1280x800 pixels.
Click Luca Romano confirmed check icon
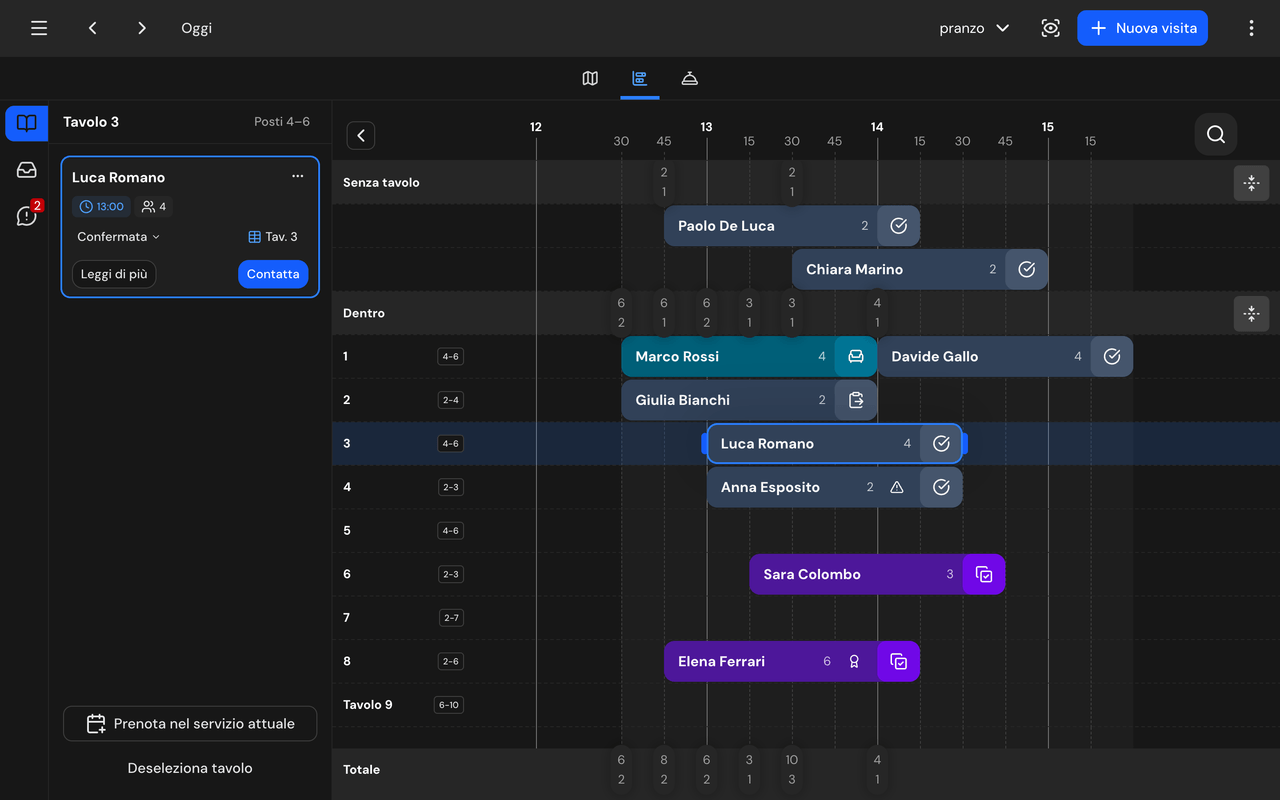941,443
